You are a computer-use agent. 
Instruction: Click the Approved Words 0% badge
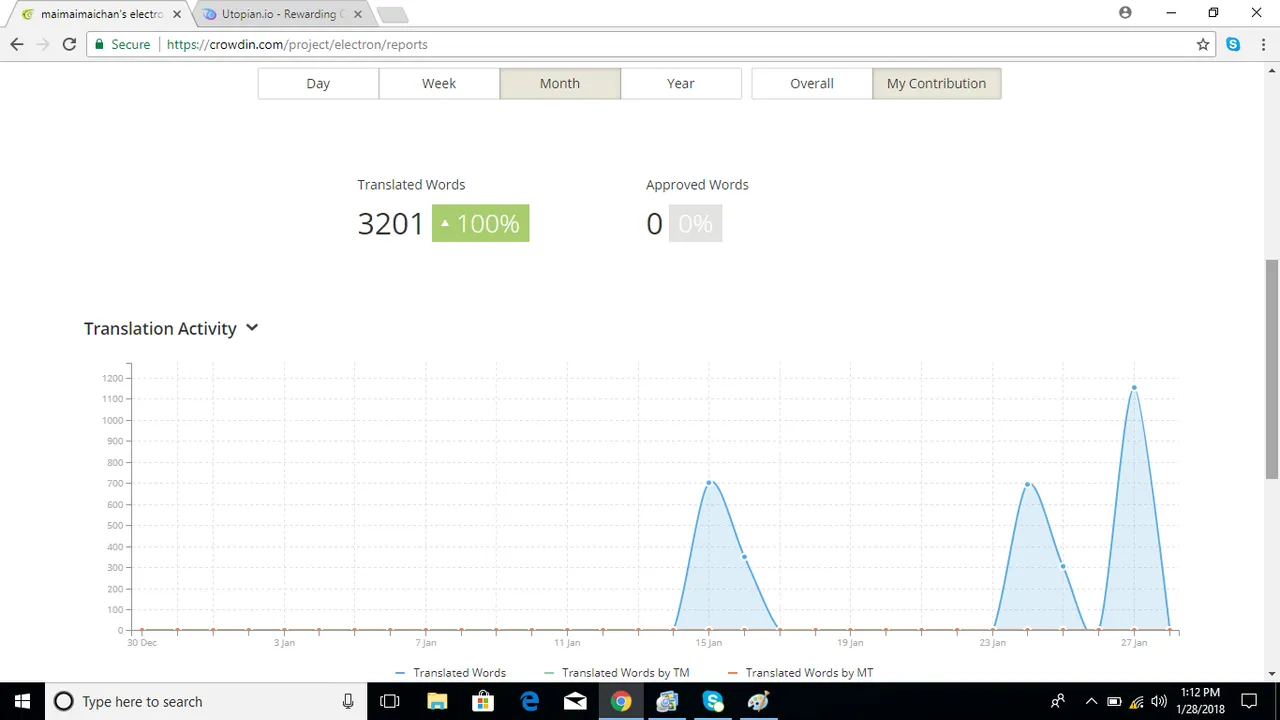point(695,223)
